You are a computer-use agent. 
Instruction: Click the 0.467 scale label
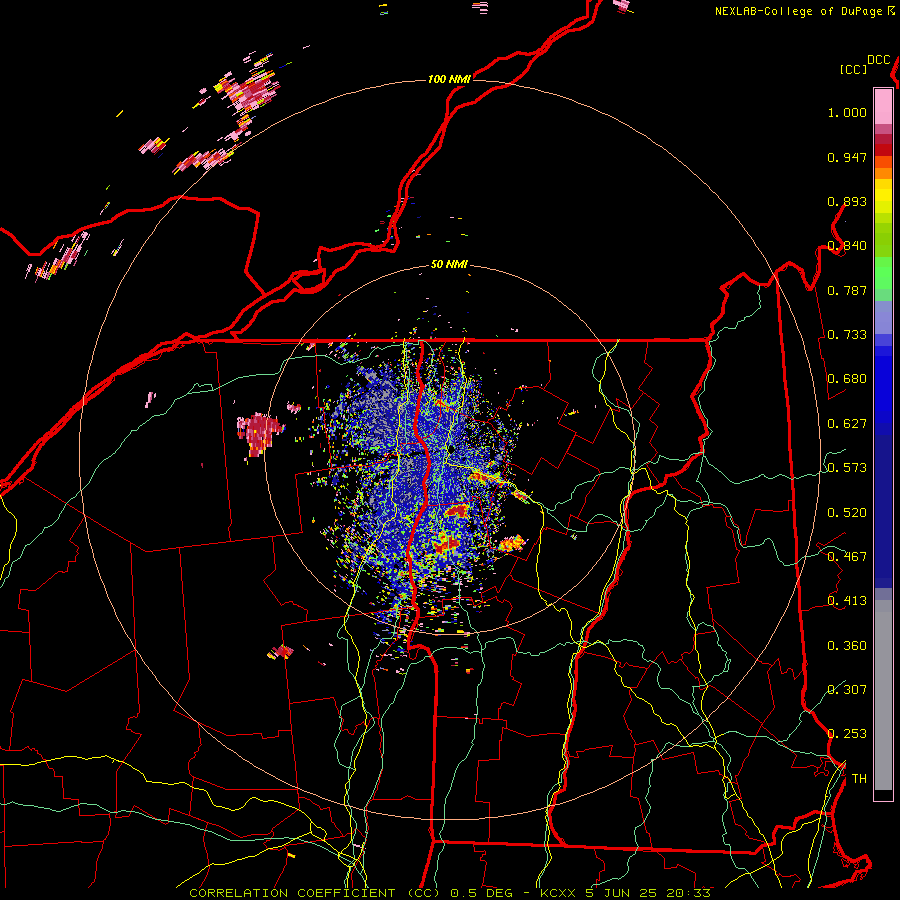pyautogui.click(x=847, y=557)
